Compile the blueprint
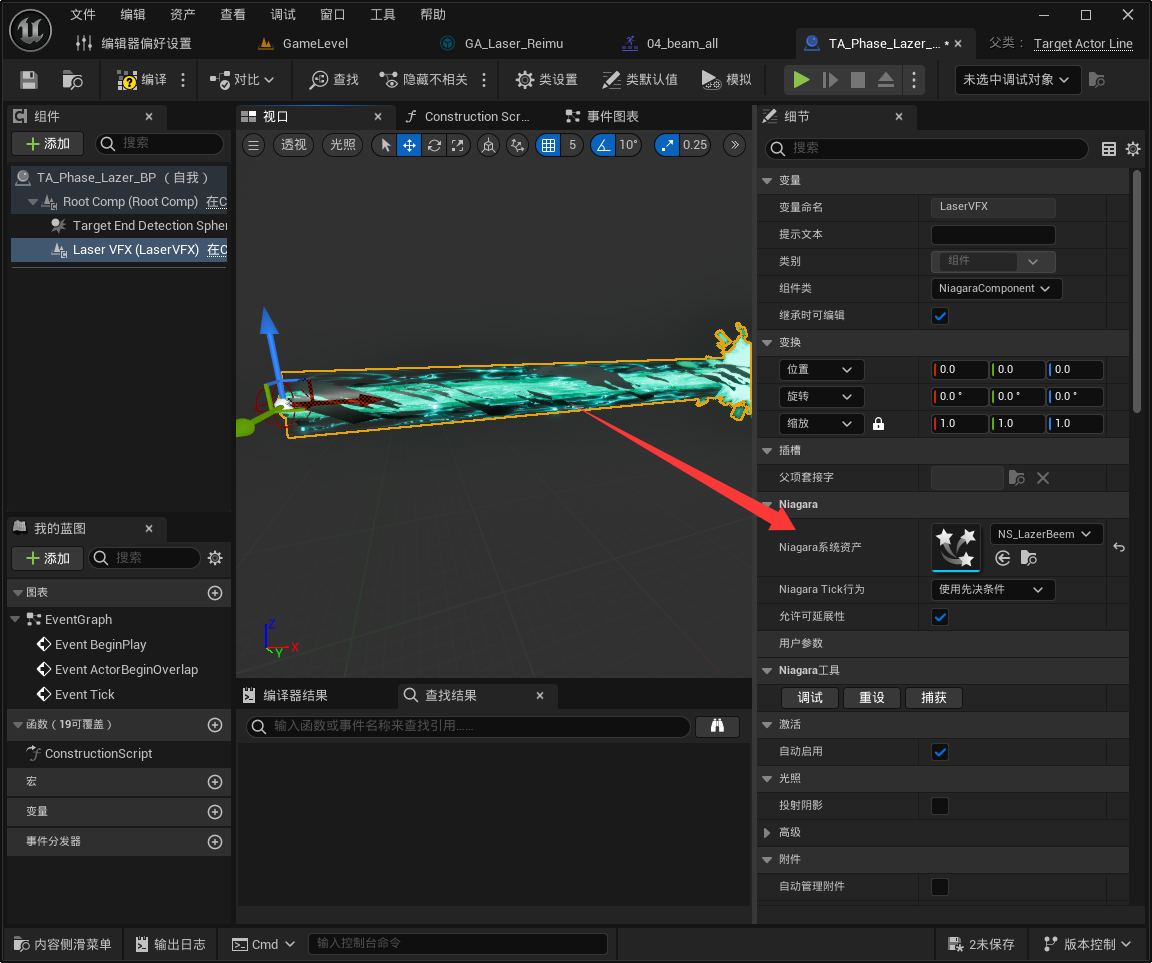1152x963 pixels. (x=143, y=79)
